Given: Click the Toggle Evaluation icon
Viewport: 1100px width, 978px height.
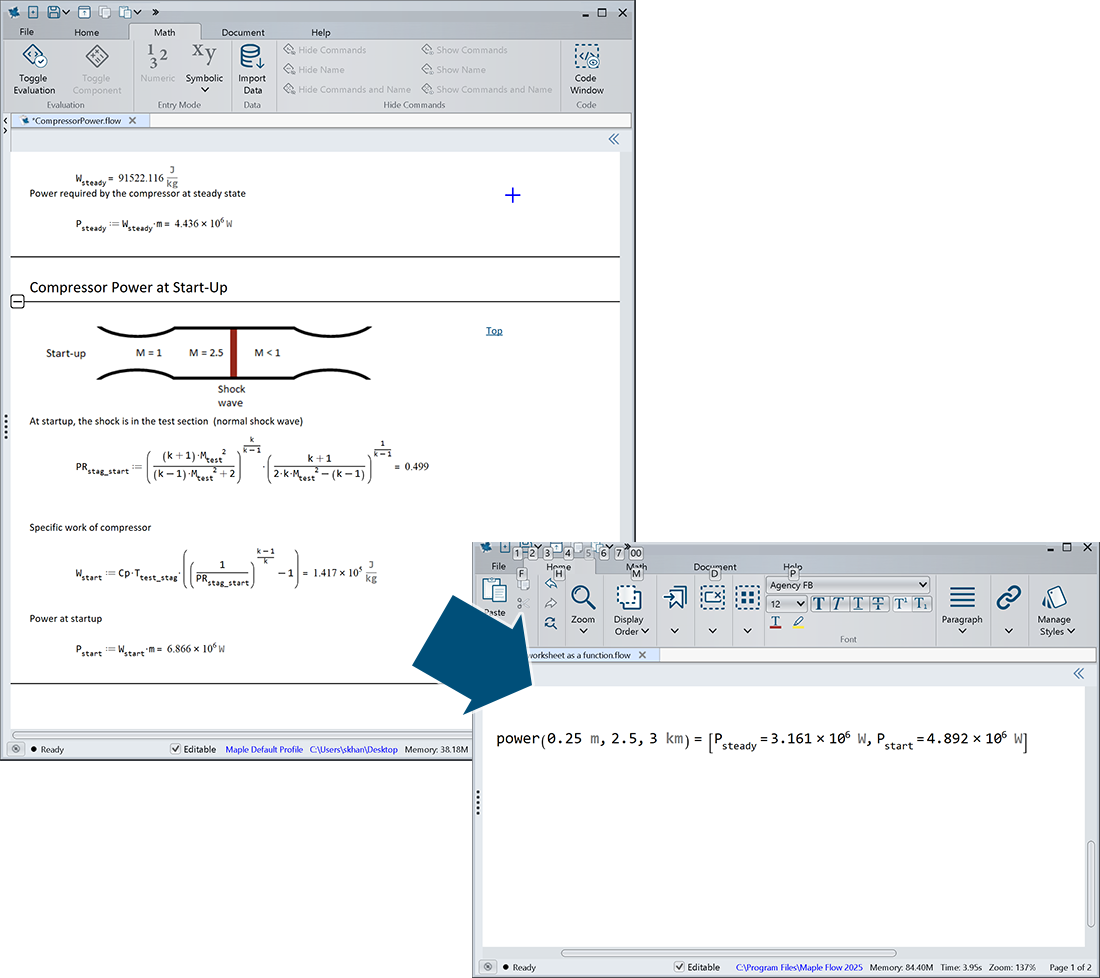Looking at the screenshot, I should tap(34, 57).
